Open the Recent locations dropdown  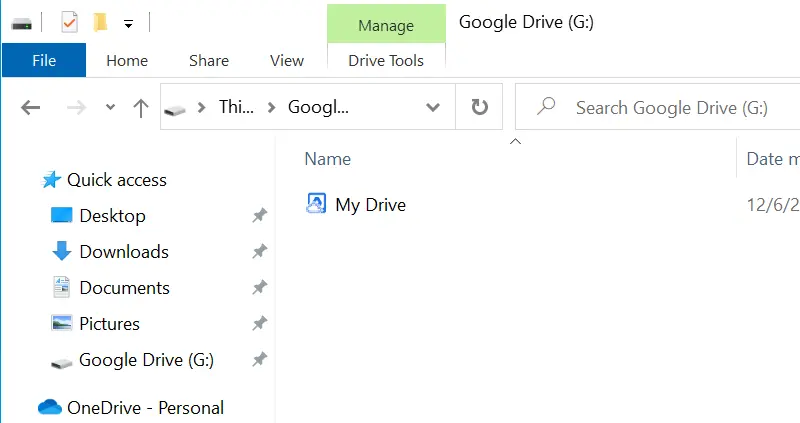coord(110,107)
